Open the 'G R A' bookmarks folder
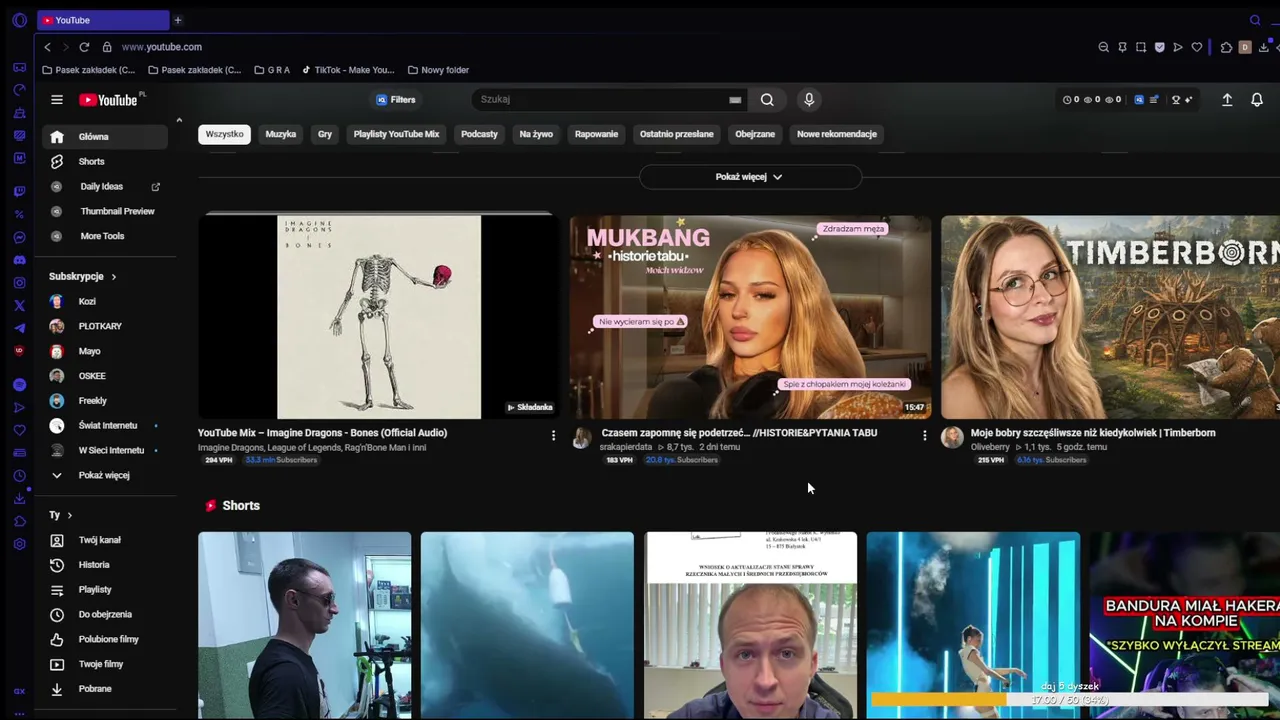The image size is (1280, 720). coord(272,70)
